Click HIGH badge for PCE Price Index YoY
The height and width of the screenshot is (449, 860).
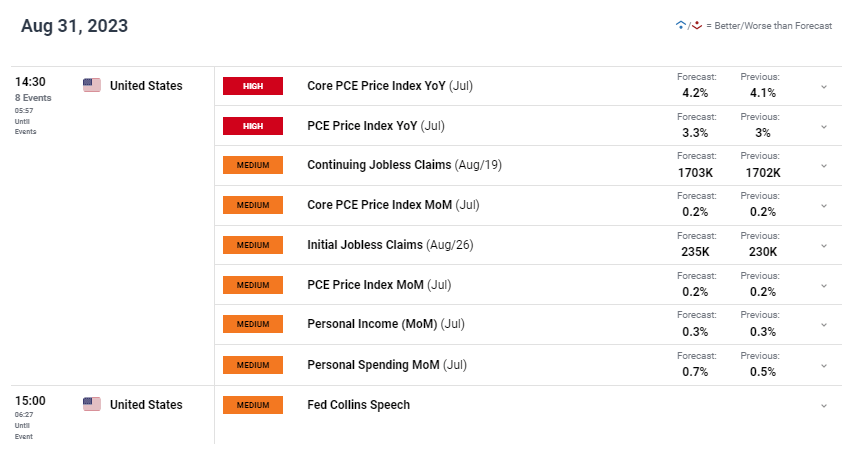(x=253, y=126)
